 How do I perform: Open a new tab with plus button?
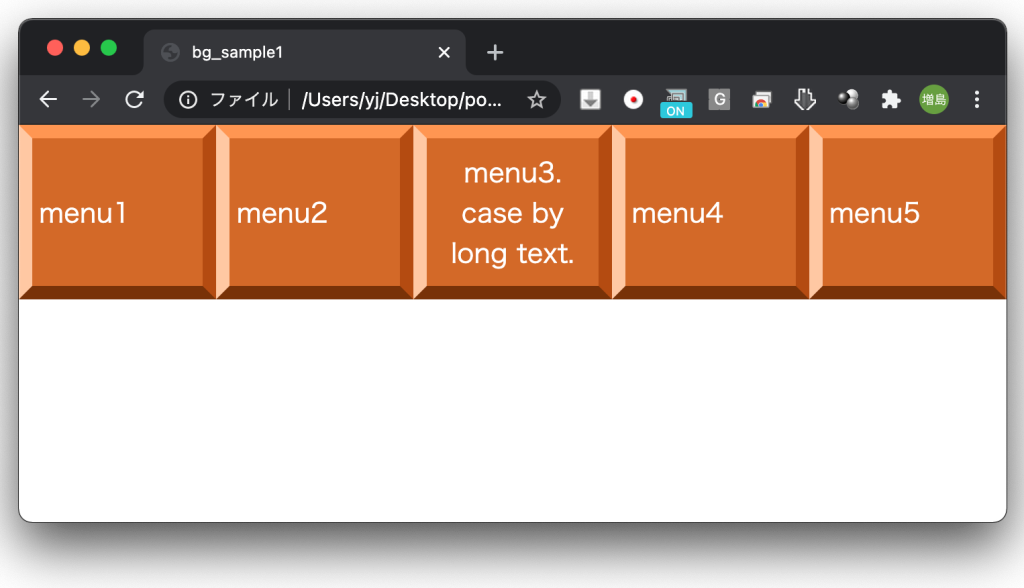(495, 52)
